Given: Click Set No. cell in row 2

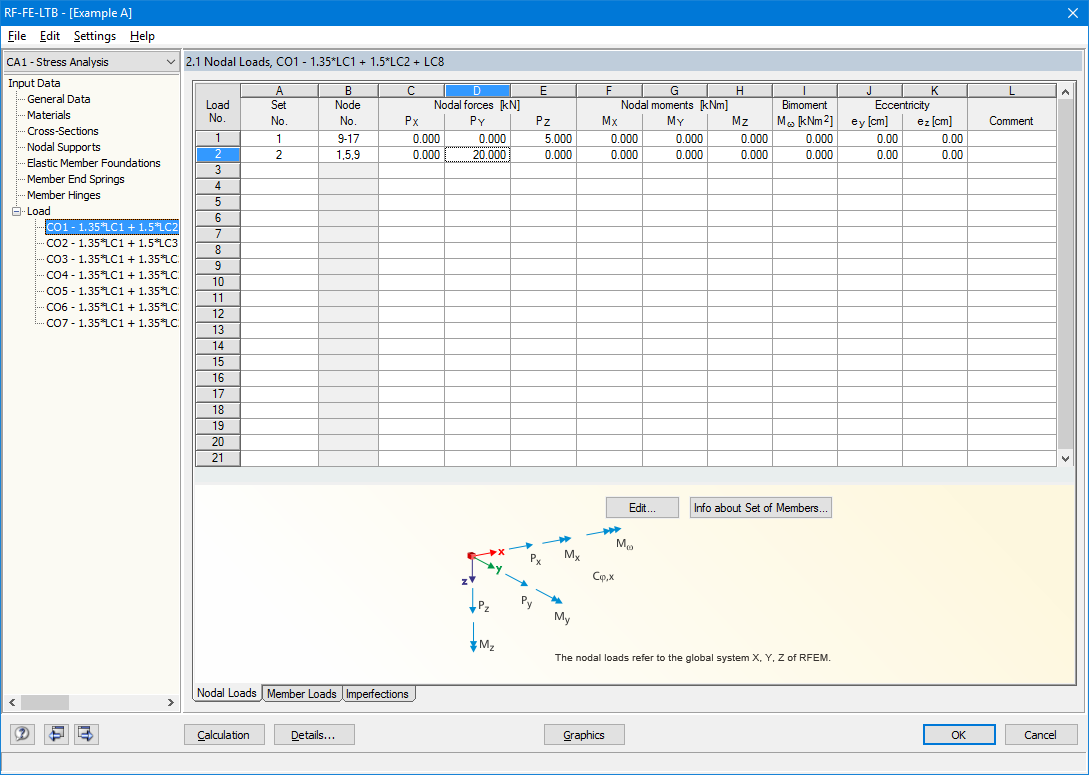Looking at the screenshot, I should [279, 155].
